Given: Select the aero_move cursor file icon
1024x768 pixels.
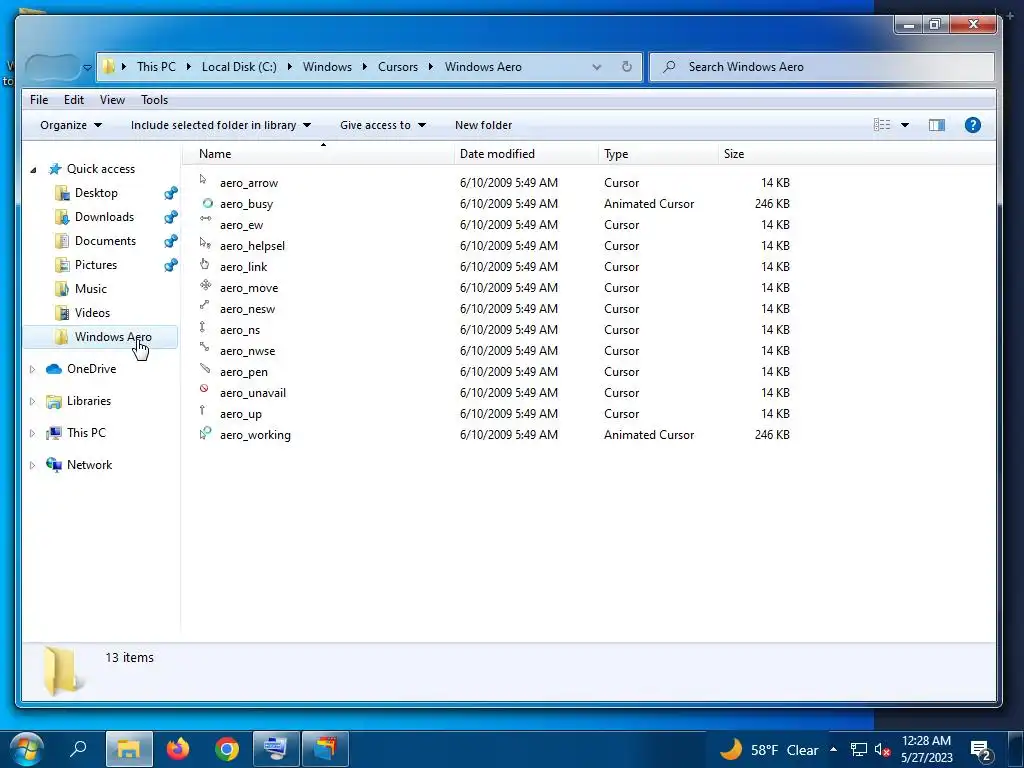Looking at the screenshot, I should click(205, 285).
